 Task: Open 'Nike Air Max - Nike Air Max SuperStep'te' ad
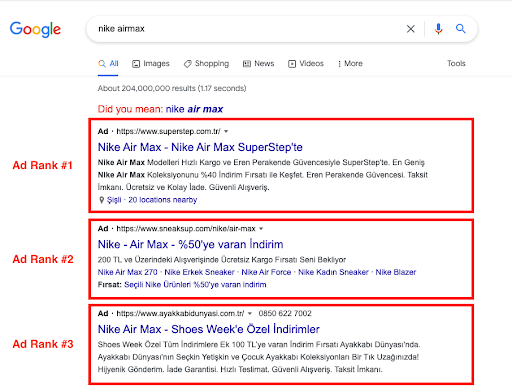tap(200, 147)
